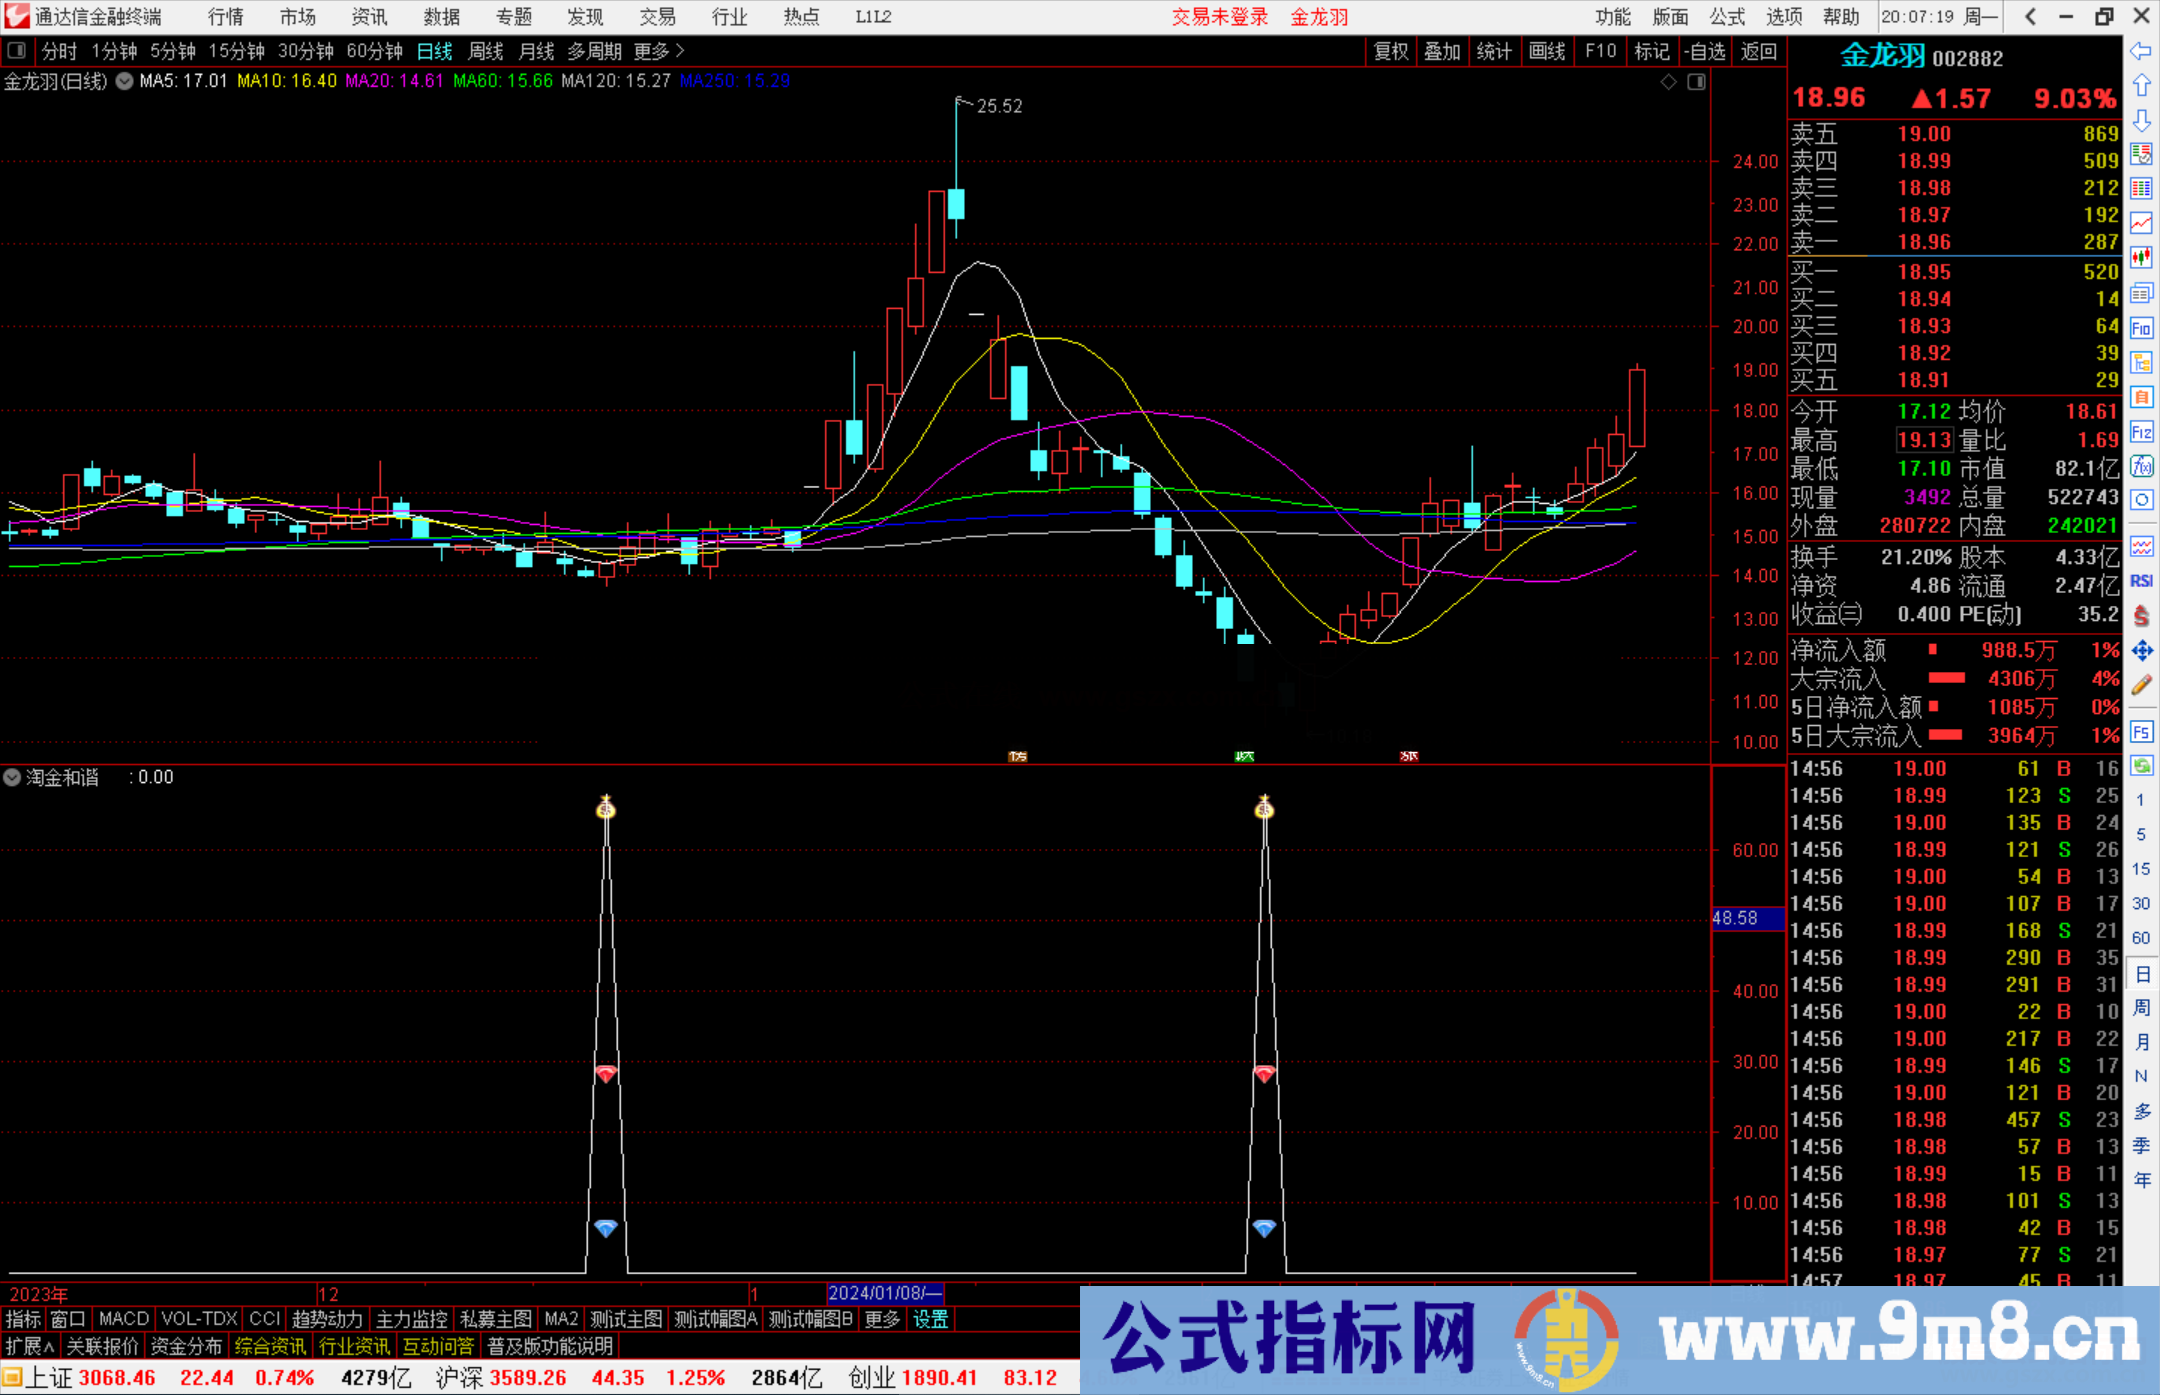Viewport: 2160px width, 1395px height.
Task: Open the 公式 menu
Action: click(1726, 17)
